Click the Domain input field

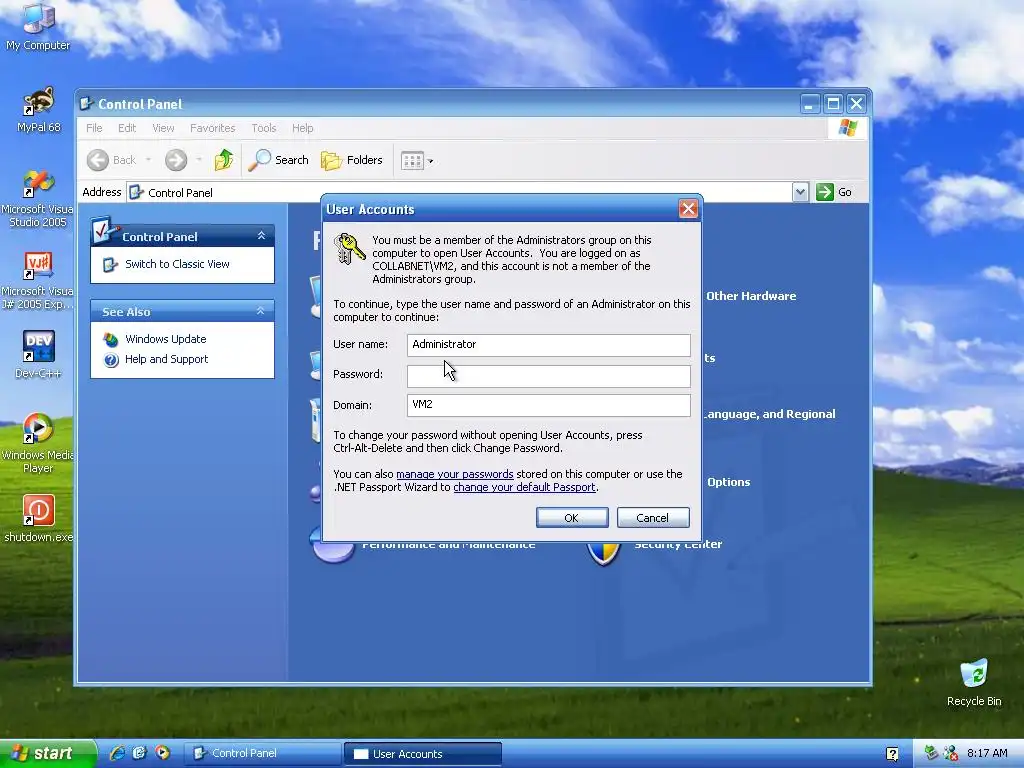point(549,405)
